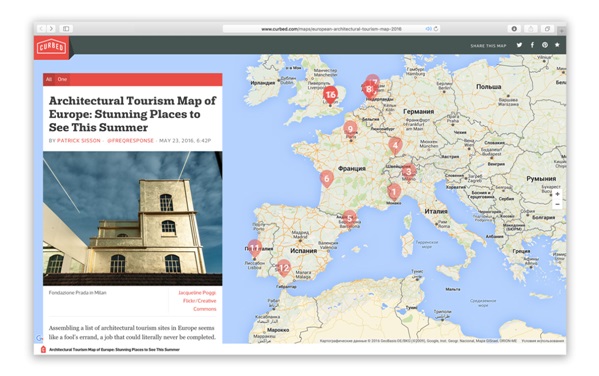Share this map on Pinterest
The image size is (599, 376).
pos(545,45)
